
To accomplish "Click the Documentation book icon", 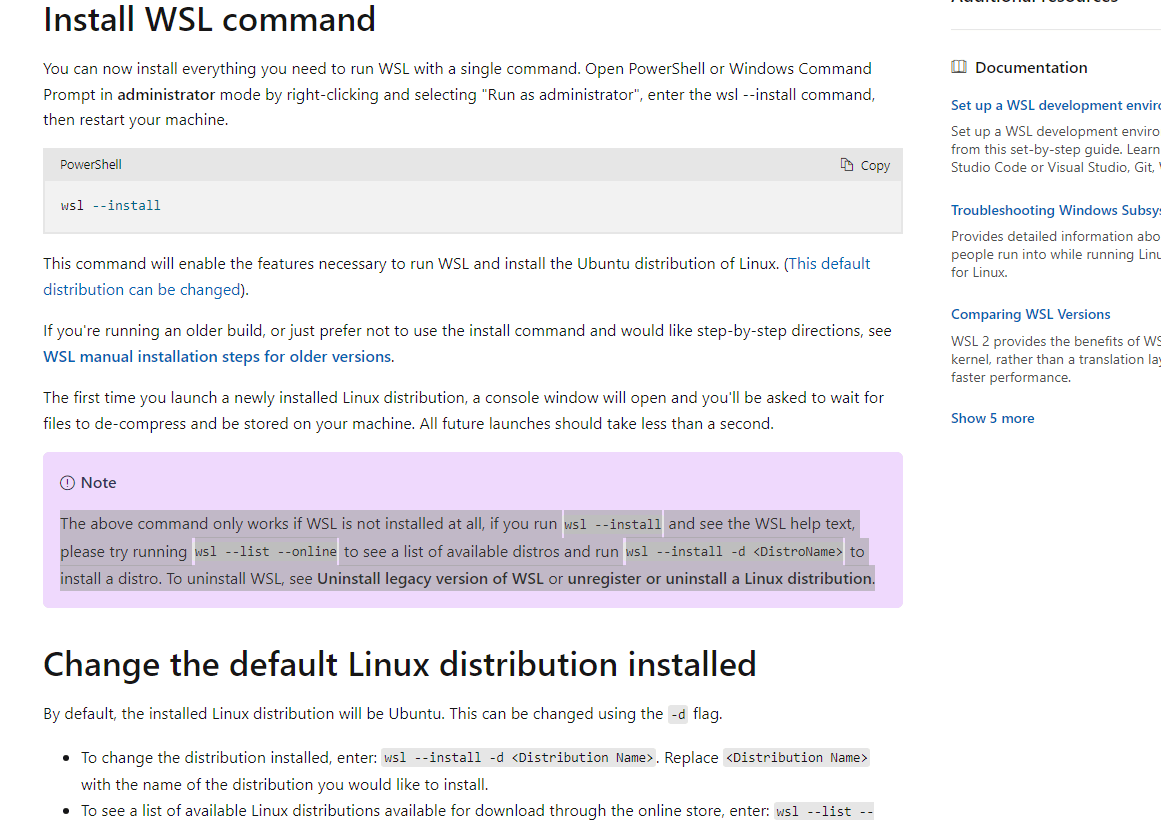I will click(959, 66).
